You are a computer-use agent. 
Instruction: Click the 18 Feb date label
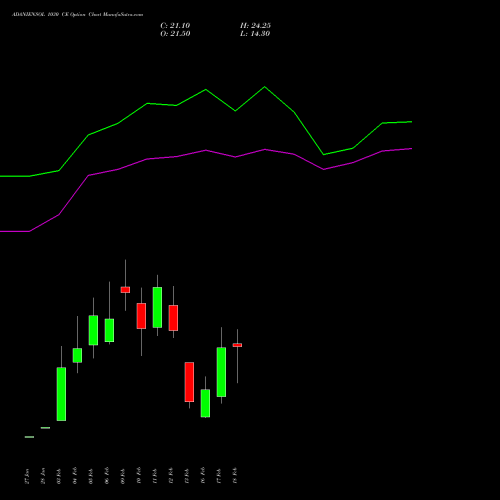point(235,476)
